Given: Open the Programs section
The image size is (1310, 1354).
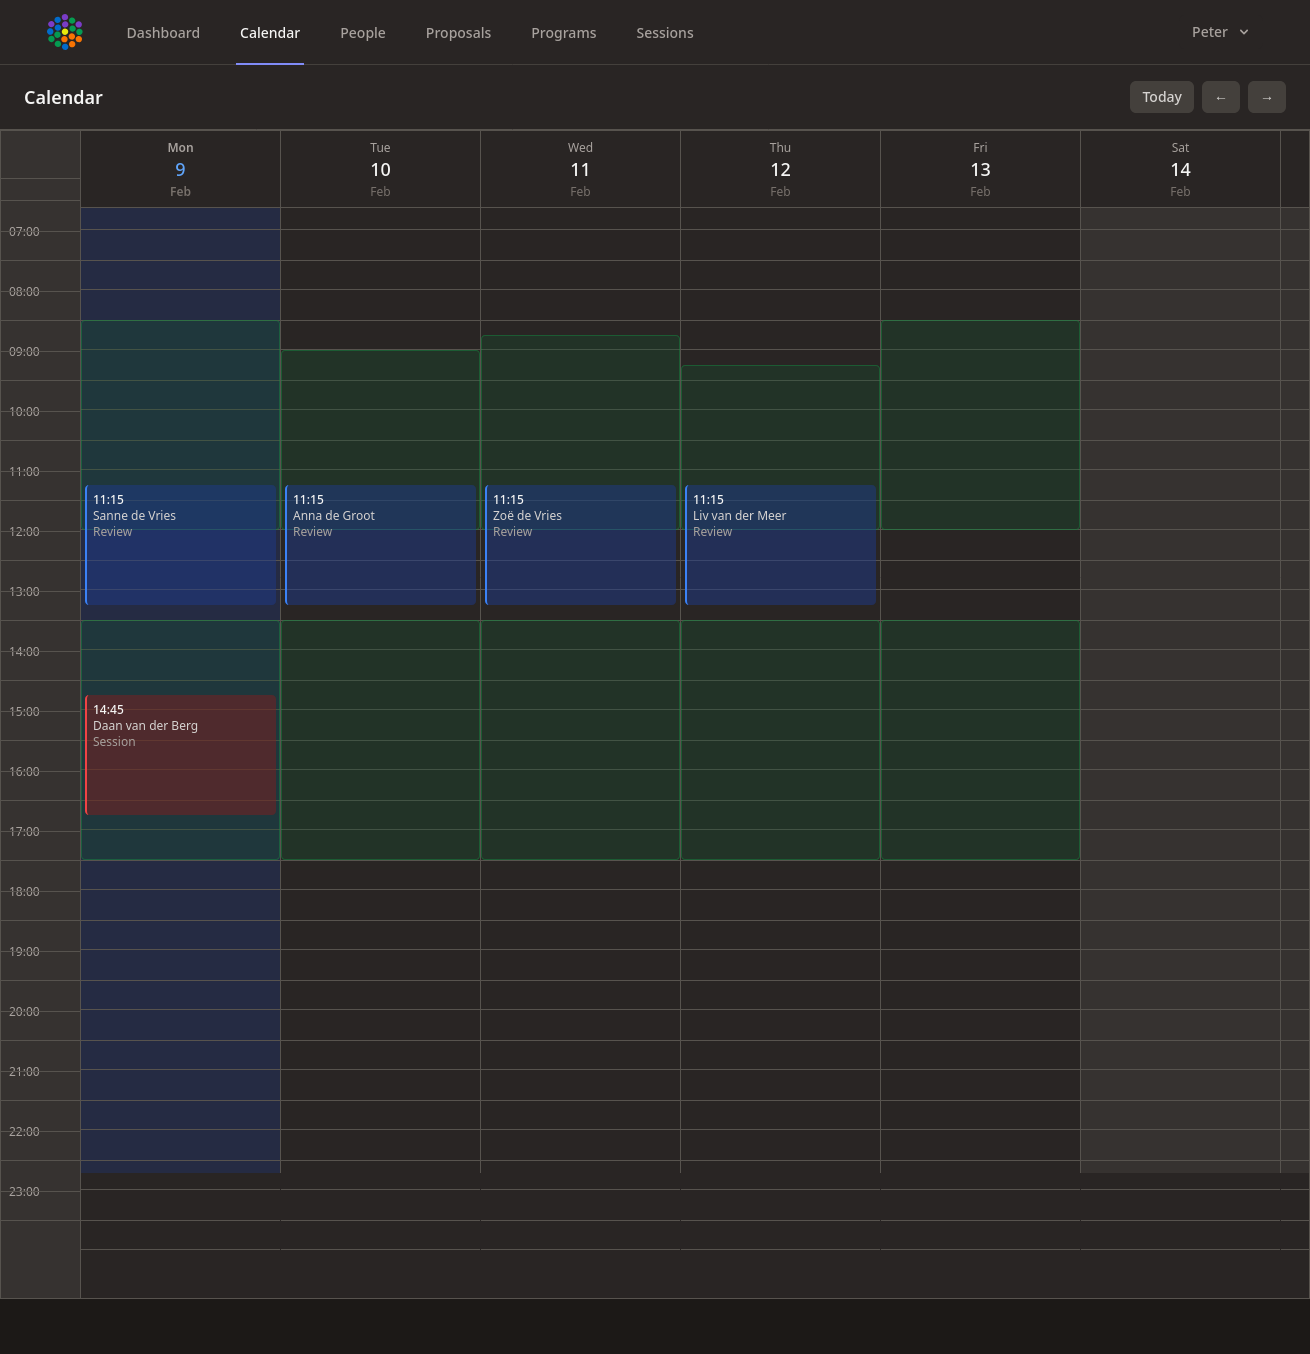Looking at the screenshot, I should click(563, 32).
